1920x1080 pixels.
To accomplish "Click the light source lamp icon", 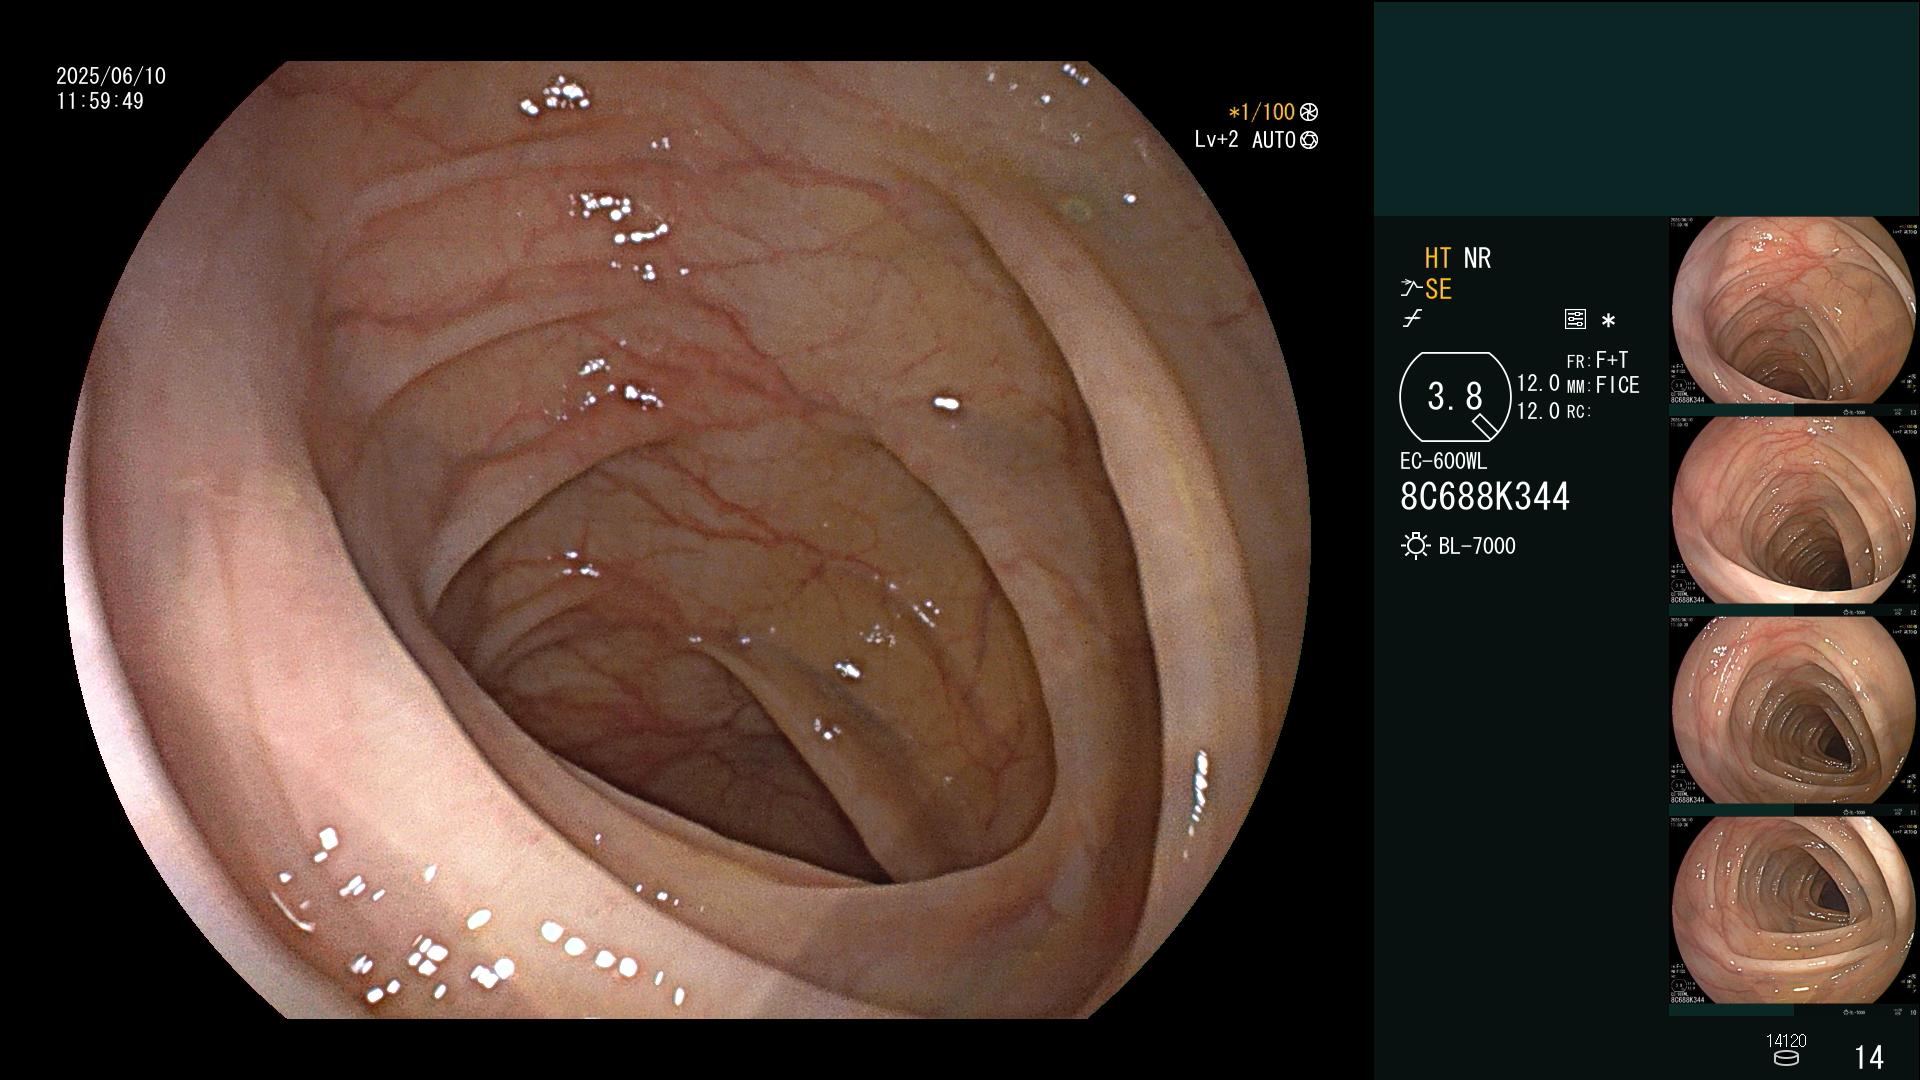I will pos(1415,546).
